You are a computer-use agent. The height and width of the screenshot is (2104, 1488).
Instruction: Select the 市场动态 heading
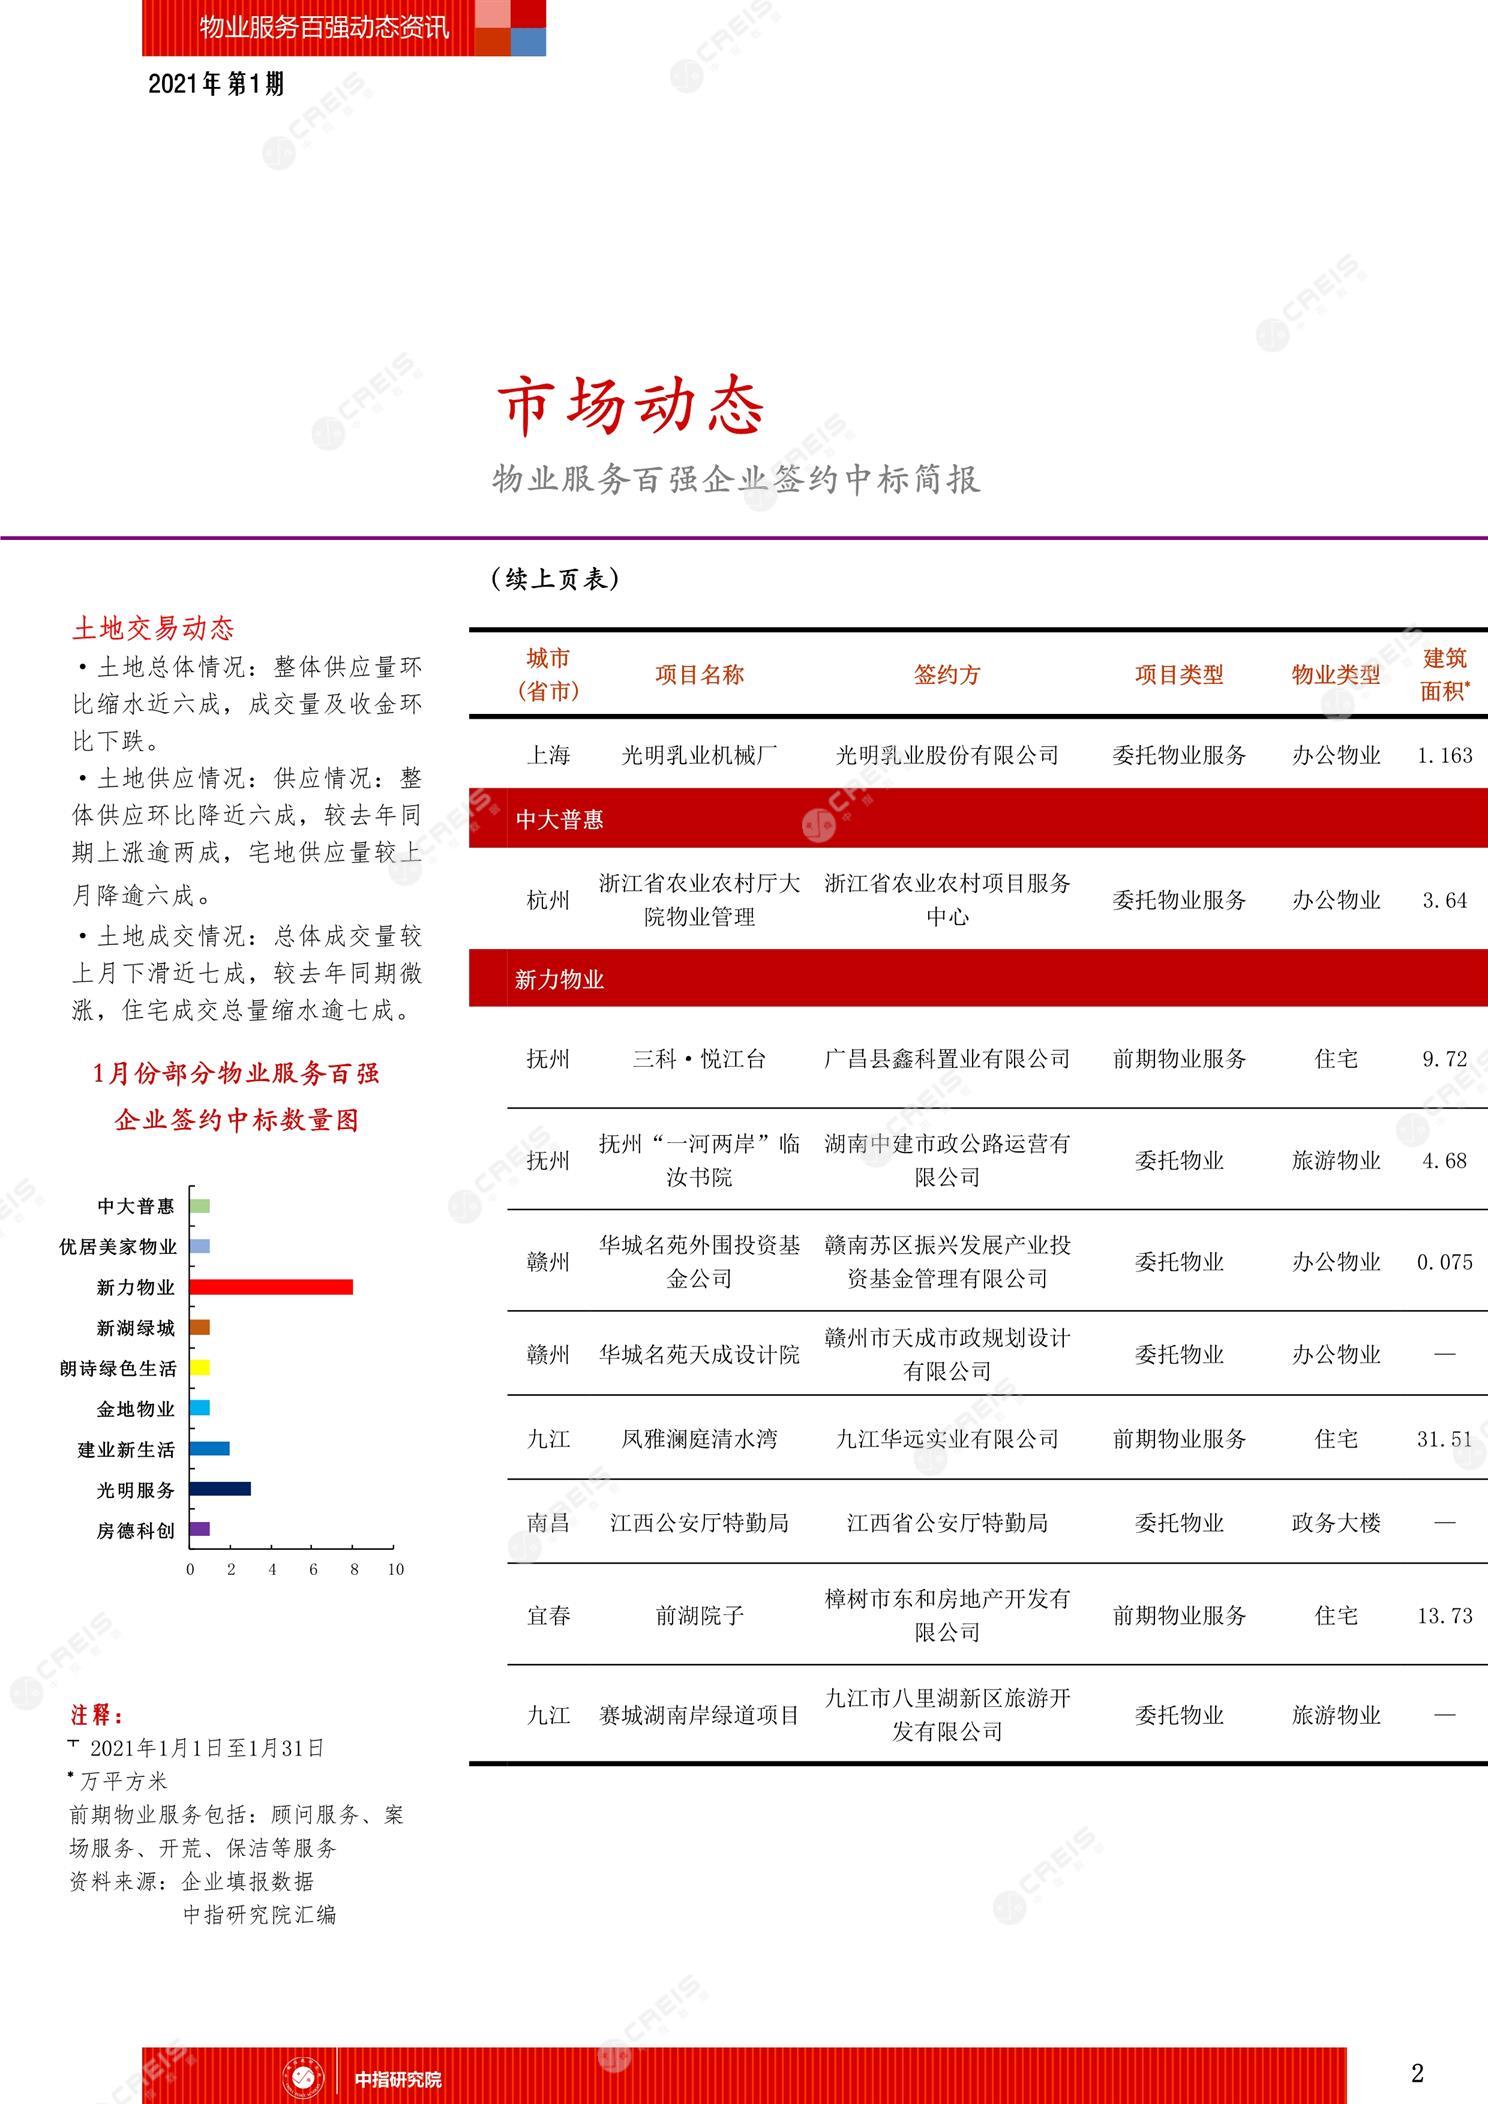632,405
